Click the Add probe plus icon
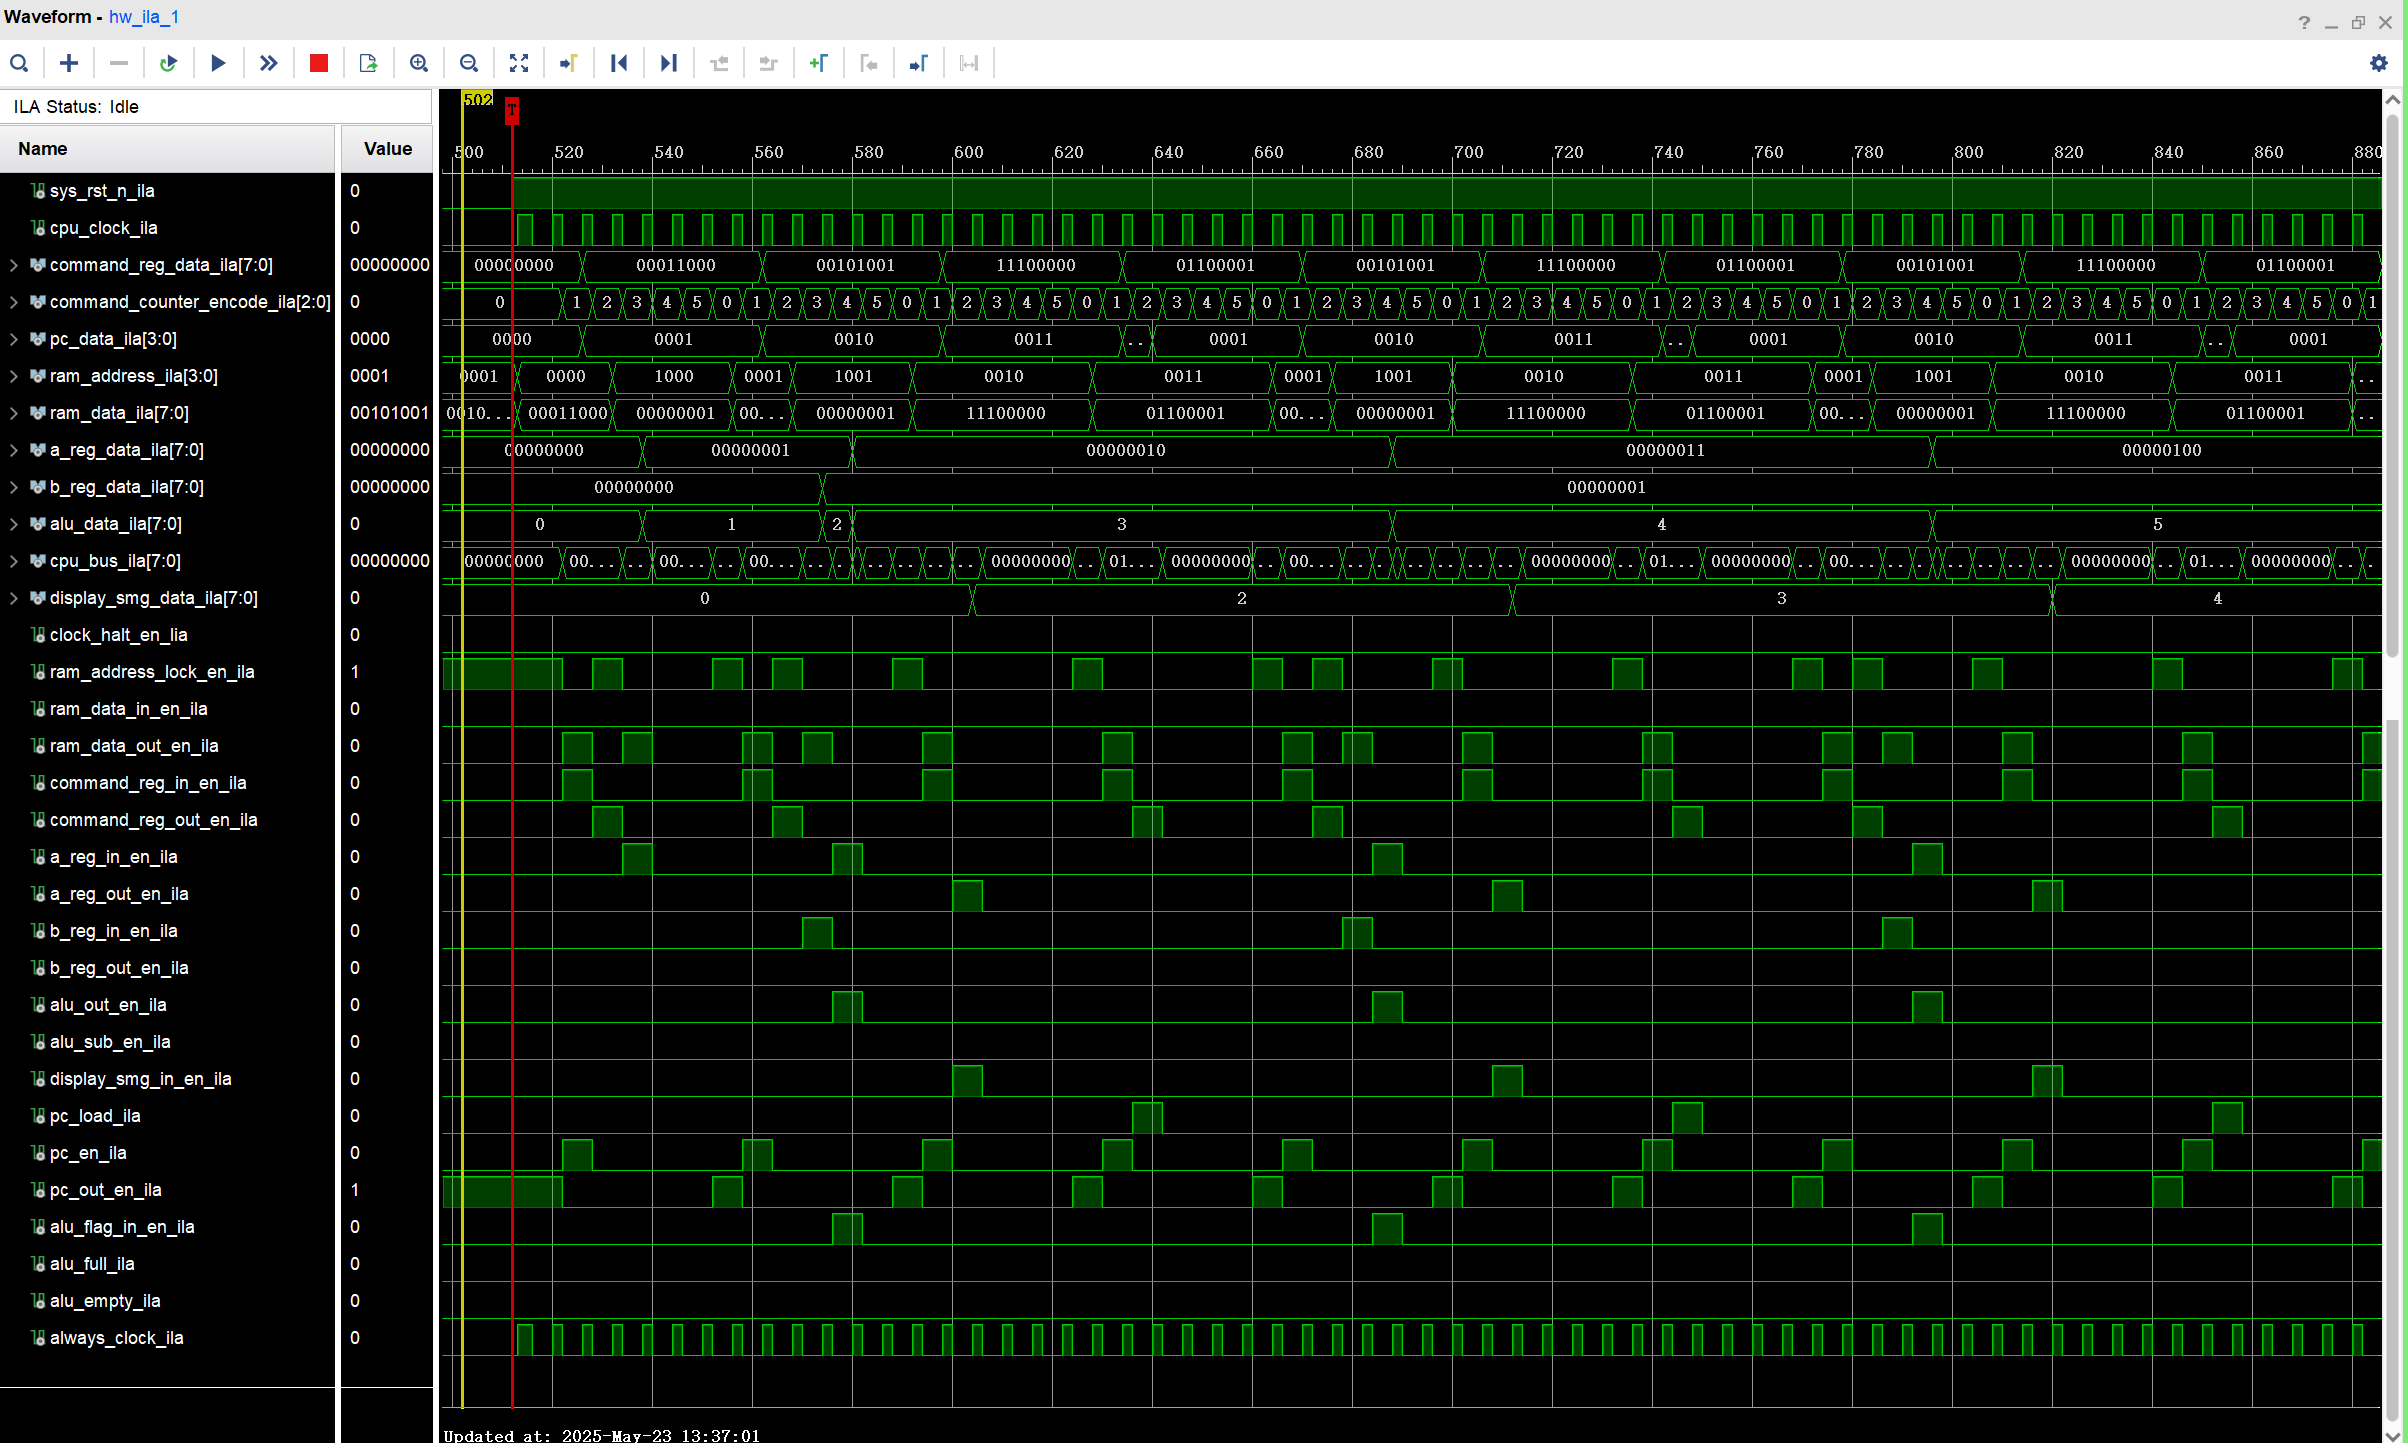Viewport: 2408px width, 1443px height. click(x=69, y=63)
